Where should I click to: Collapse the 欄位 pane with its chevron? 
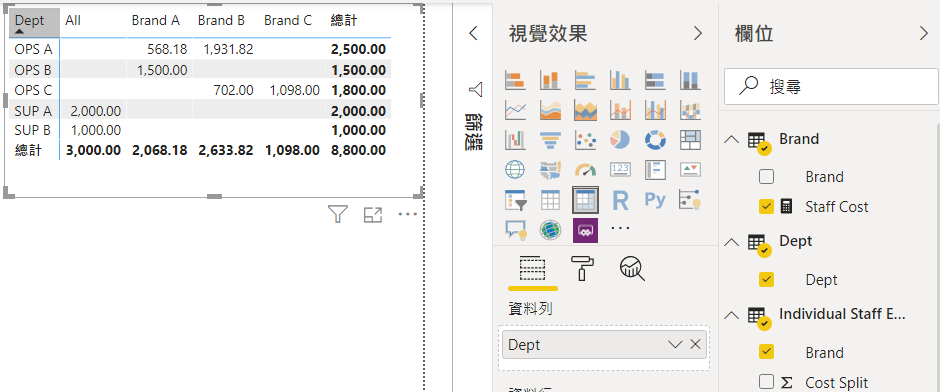(x=924, y=34)
